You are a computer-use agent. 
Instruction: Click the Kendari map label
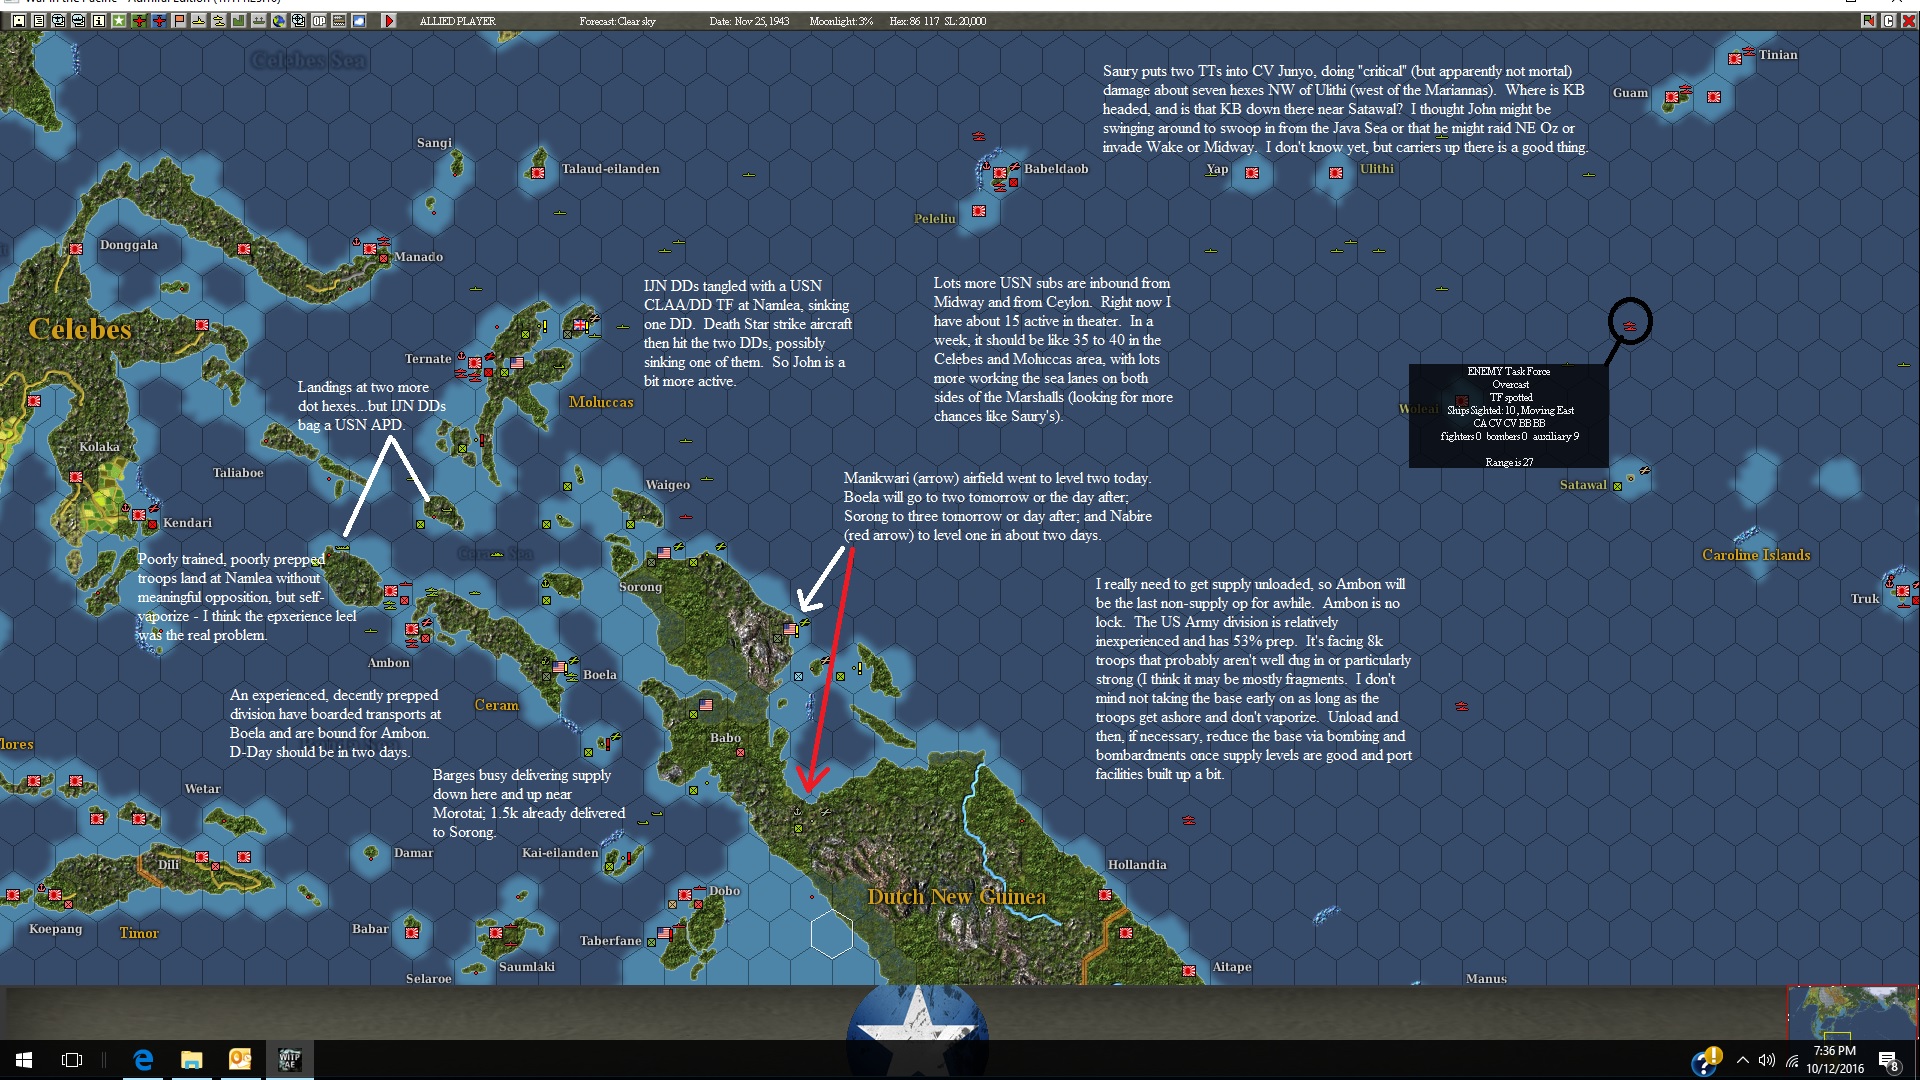188,523
